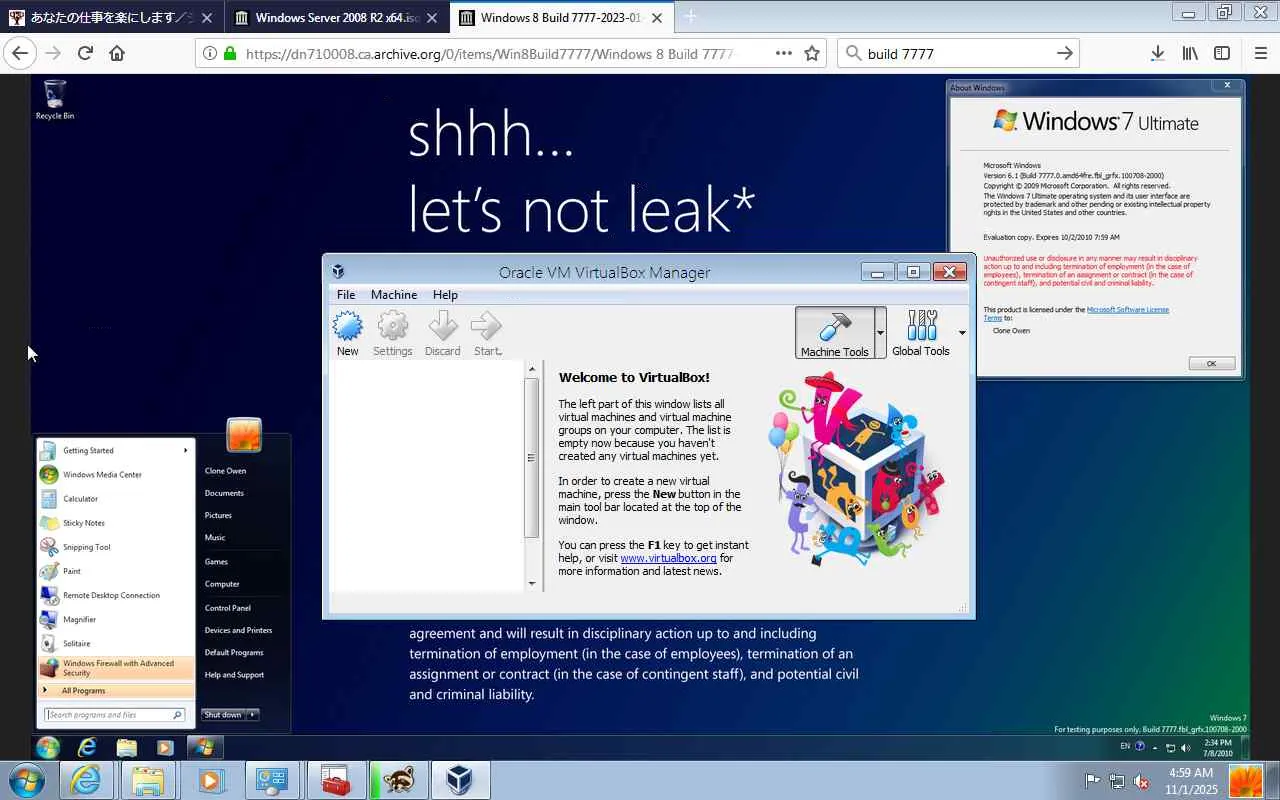1280x800 pixels.
Task: Expand the Global Tools dropdown arrow
Action: pyautogui.click(x=962, y=333)
